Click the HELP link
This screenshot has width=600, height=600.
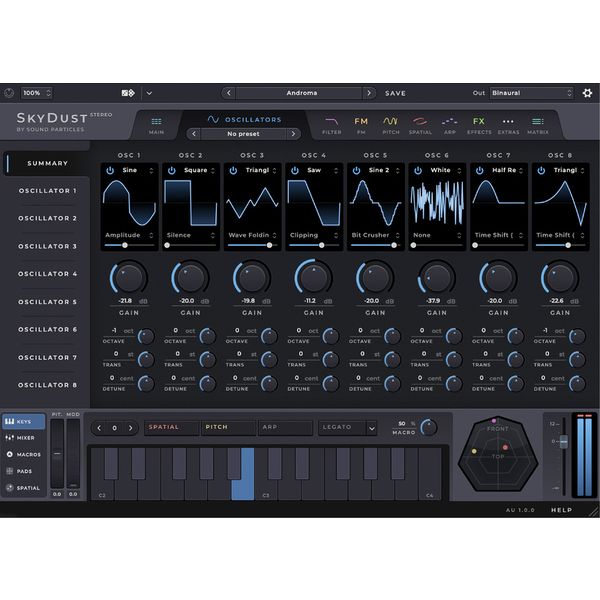[x=562, y=509]
